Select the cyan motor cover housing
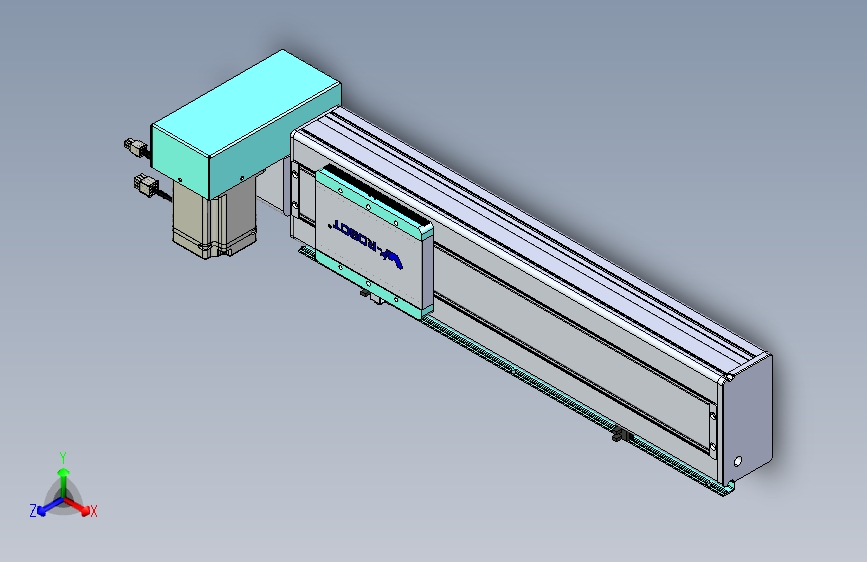 click(246, 123)
